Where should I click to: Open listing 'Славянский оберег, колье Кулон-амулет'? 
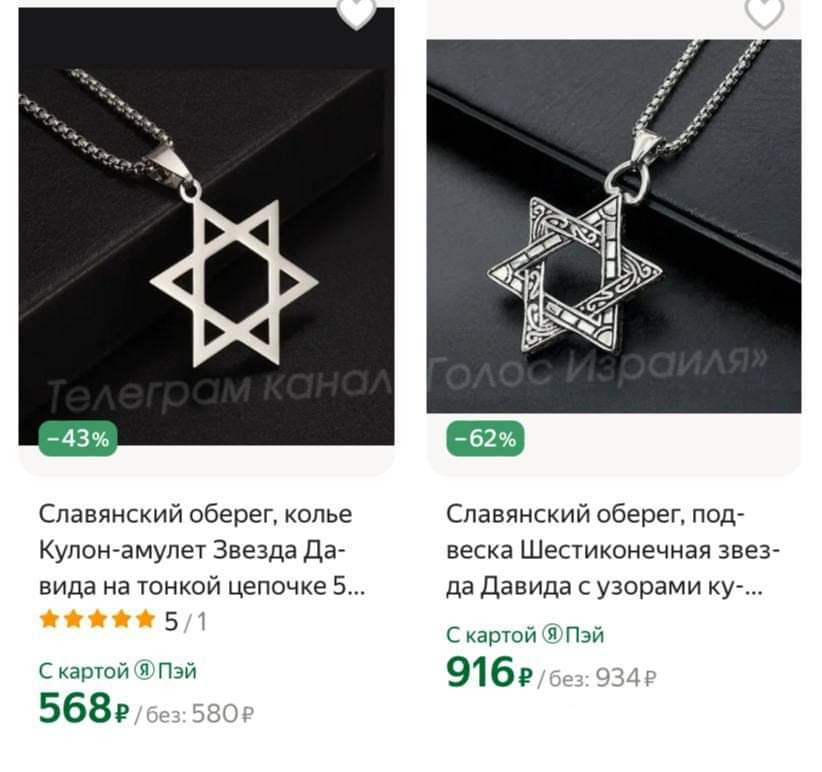coord(202,550)
